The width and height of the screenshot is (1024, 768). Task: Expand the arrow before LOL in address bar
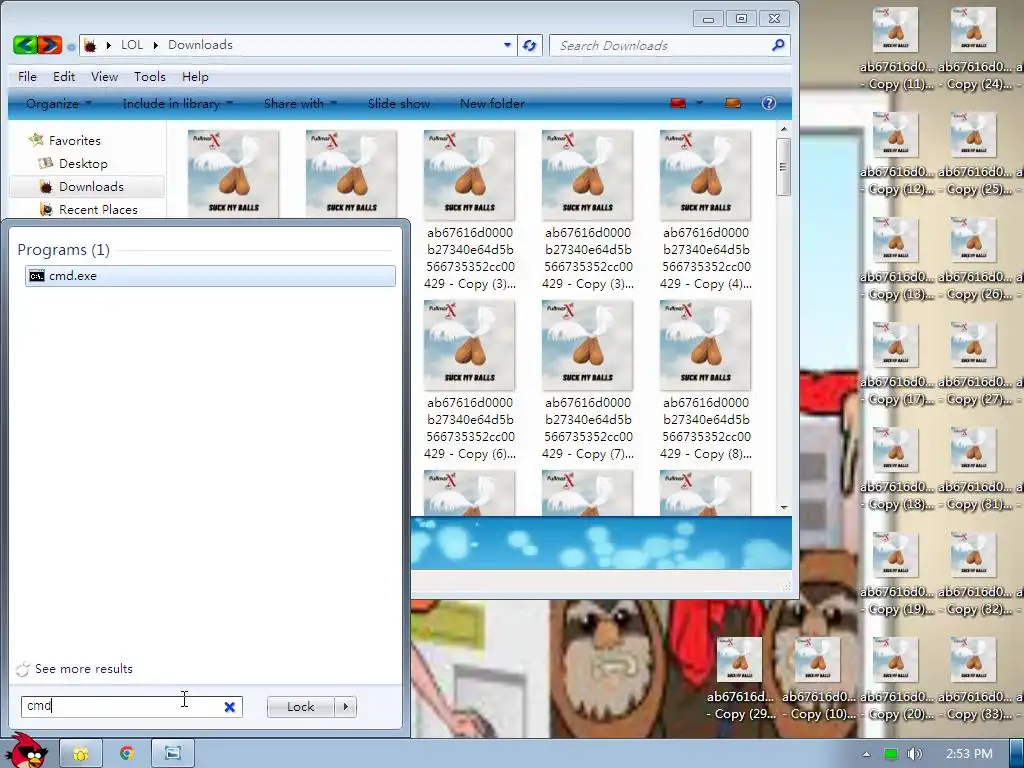108,45
